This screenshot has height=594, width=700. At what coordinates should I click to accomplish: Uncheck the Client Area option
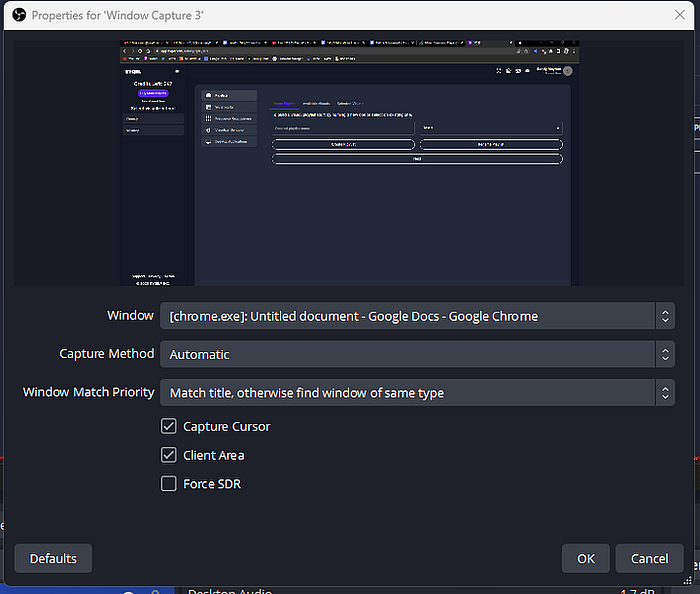[x=169, y=455]
